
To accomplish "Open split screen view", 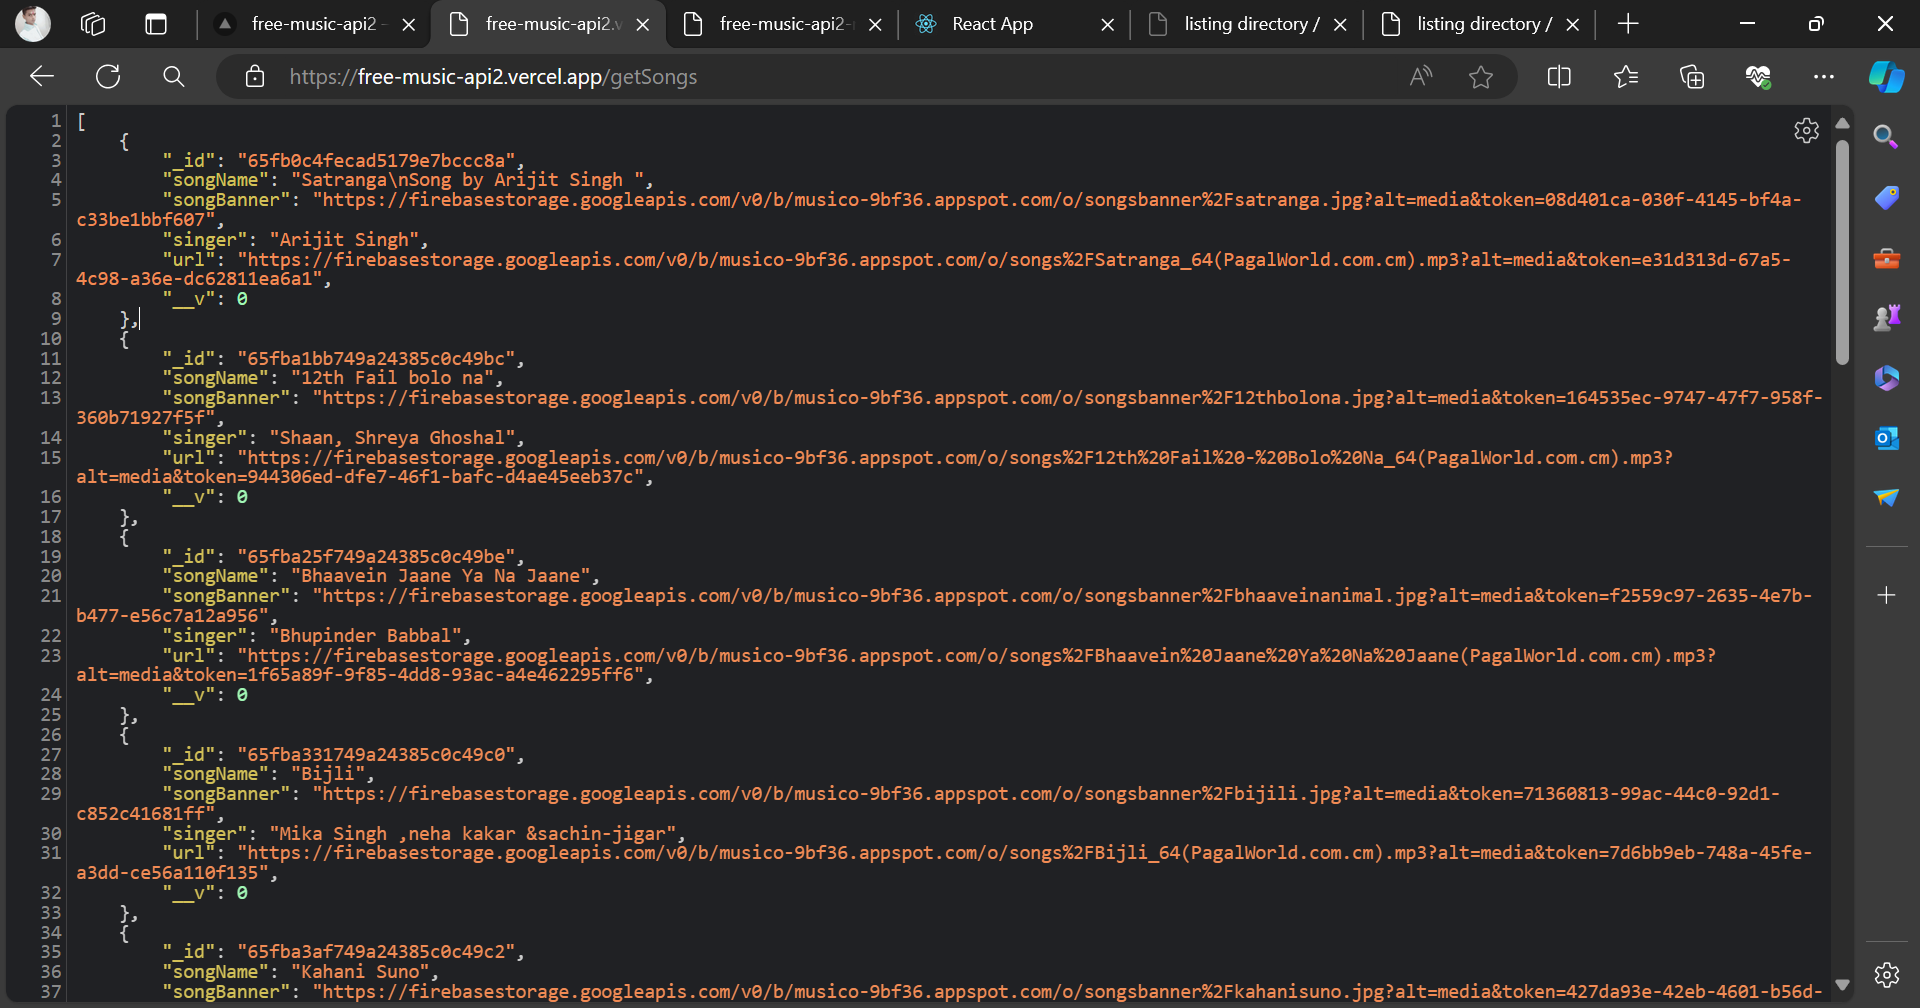I will [1559, 77].
